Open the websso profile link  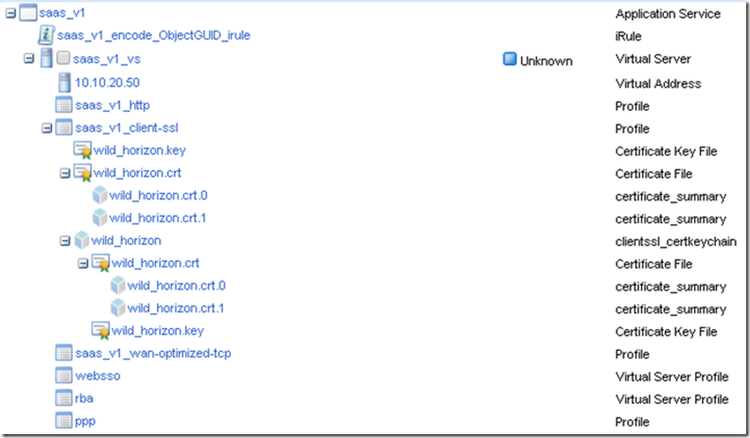pos(98,376)
